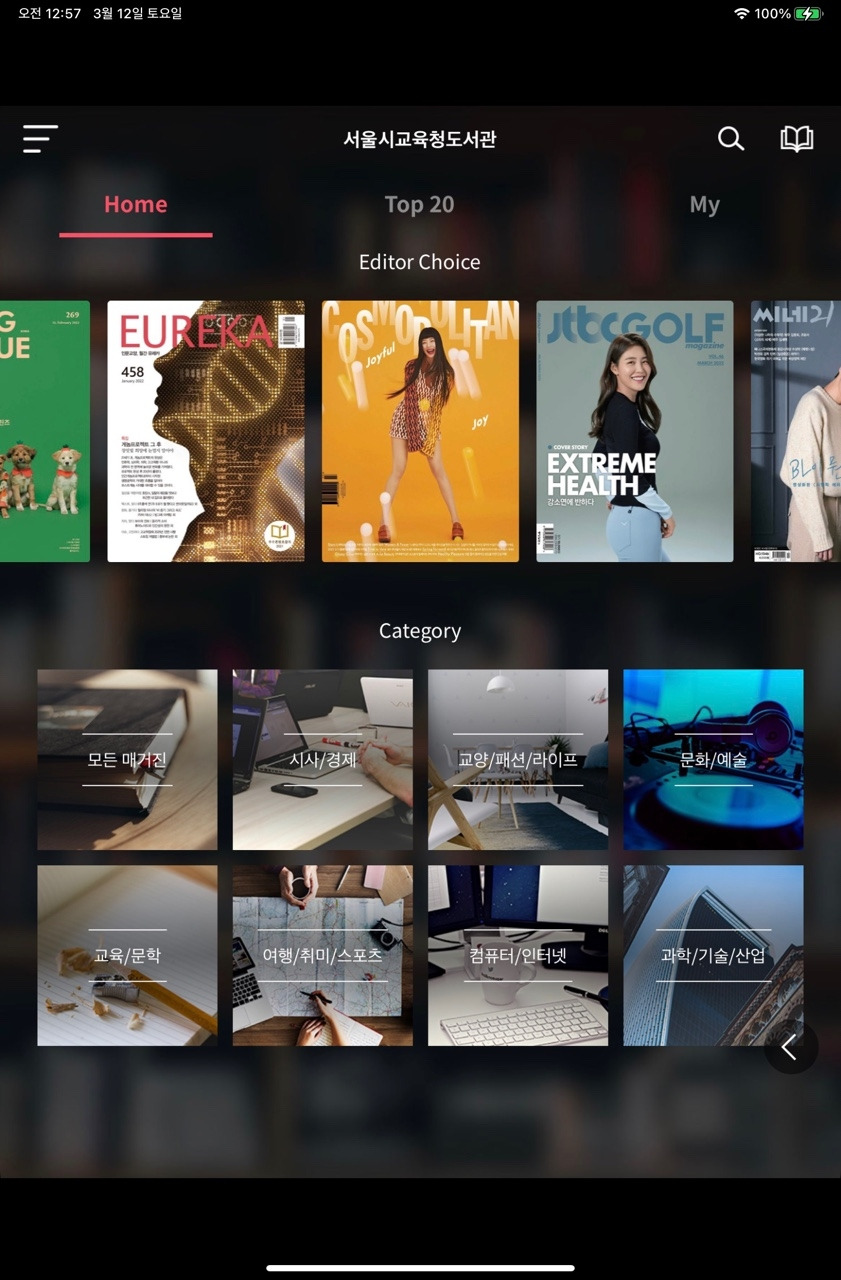This screenshot has width=841, height=1280.
Task: Tap the back chevron floating button
Action: (791, 1047)
